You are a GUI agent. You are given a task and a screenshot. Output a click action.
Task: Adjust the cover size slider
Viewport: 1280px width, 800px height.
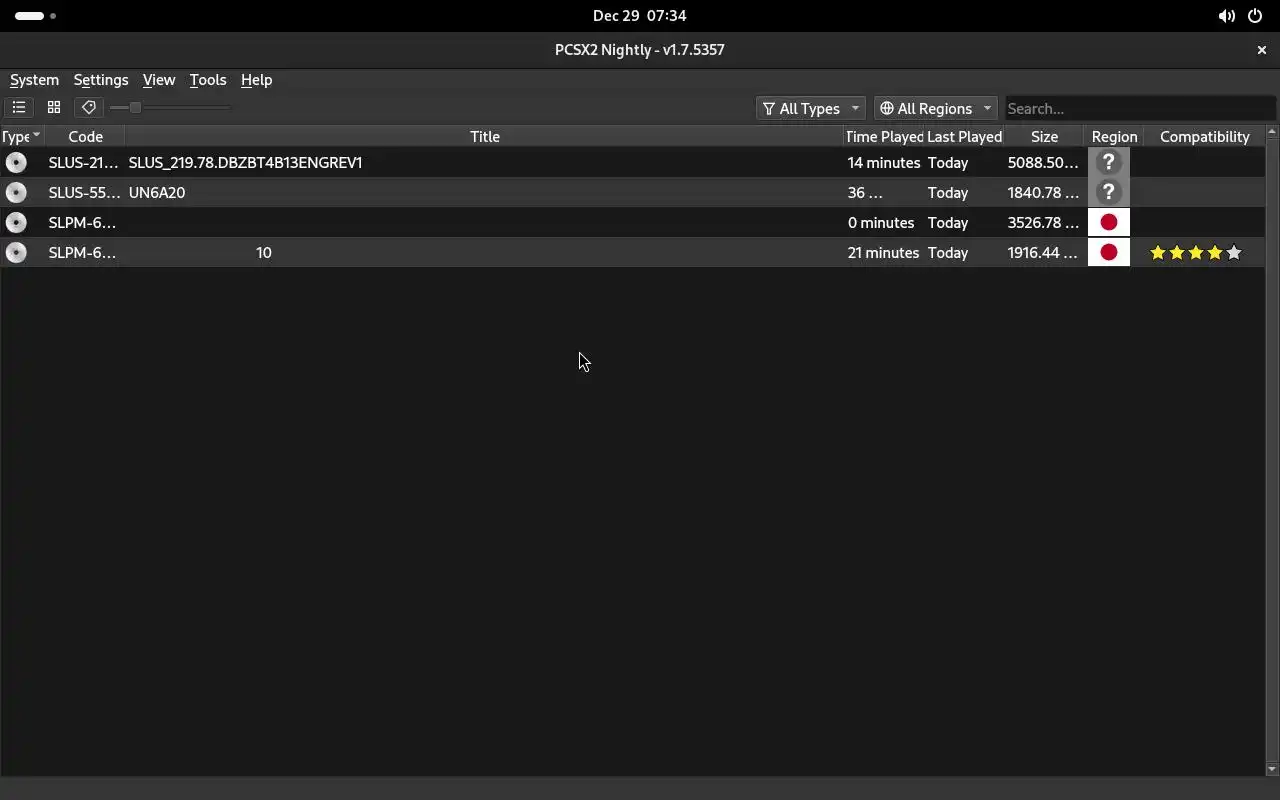170,107
